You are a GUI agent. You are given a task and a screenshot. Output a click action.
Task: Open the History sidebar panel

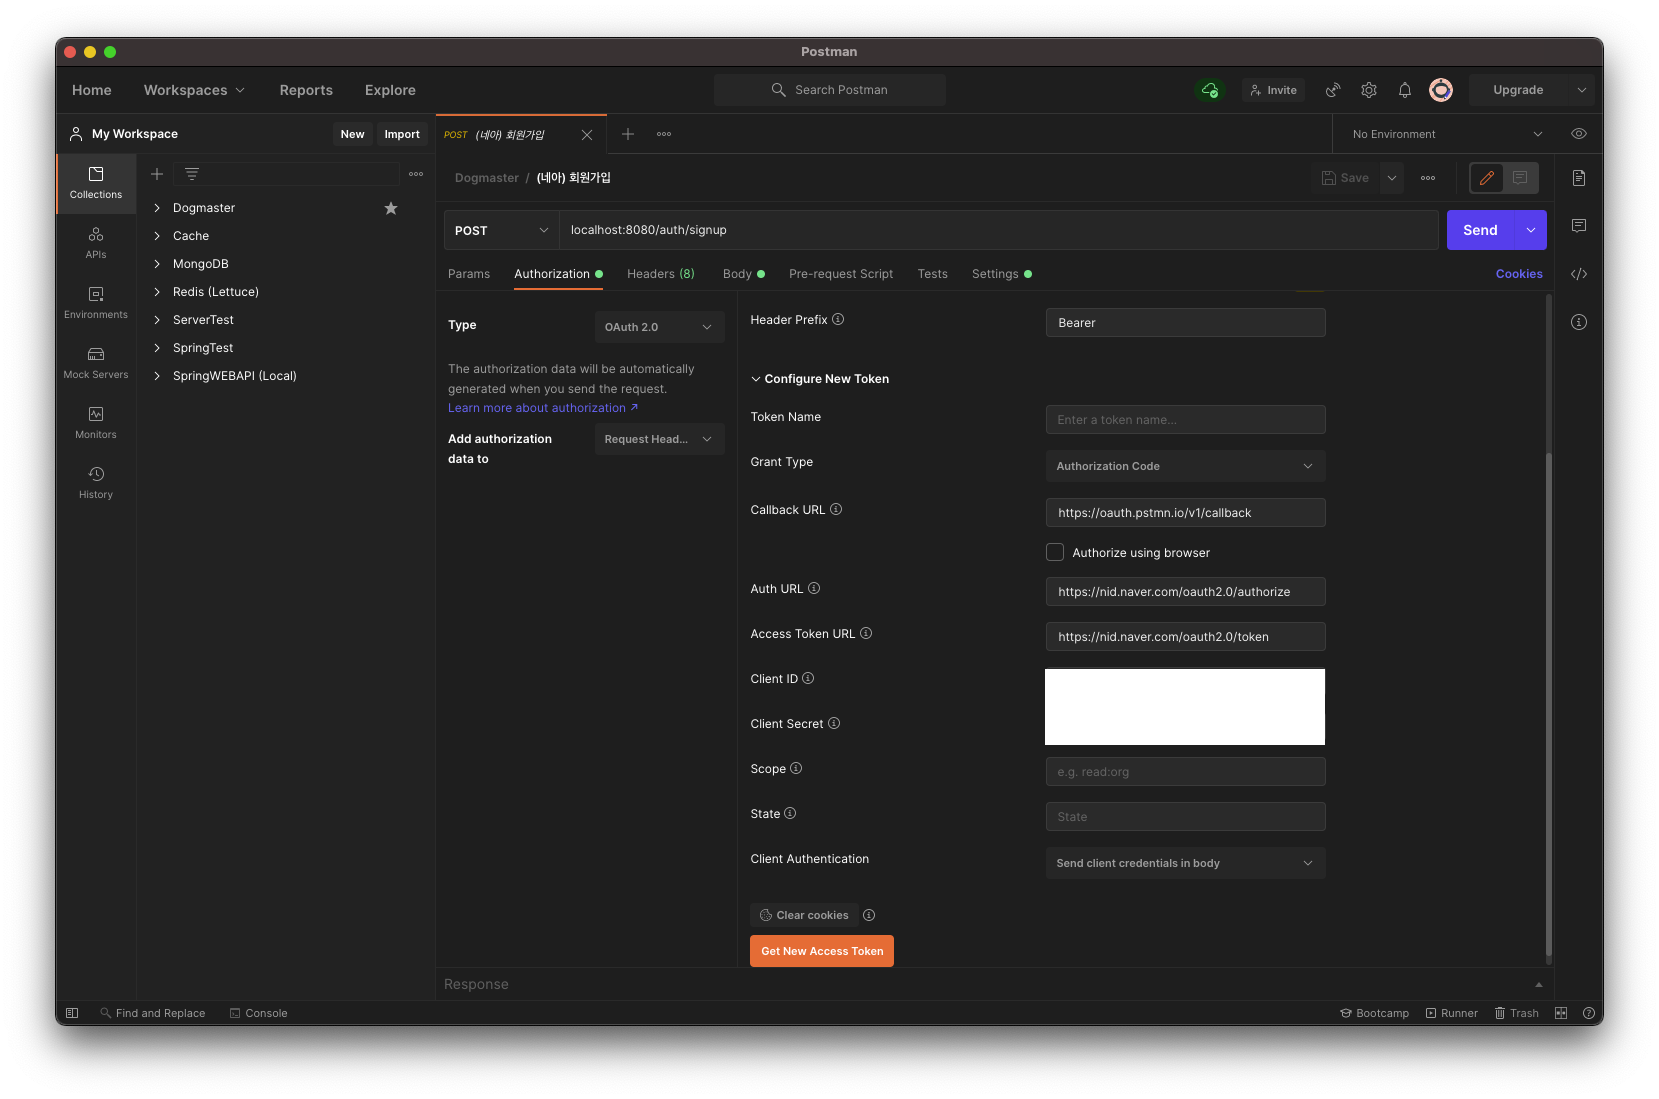click(x=96, y=483)
